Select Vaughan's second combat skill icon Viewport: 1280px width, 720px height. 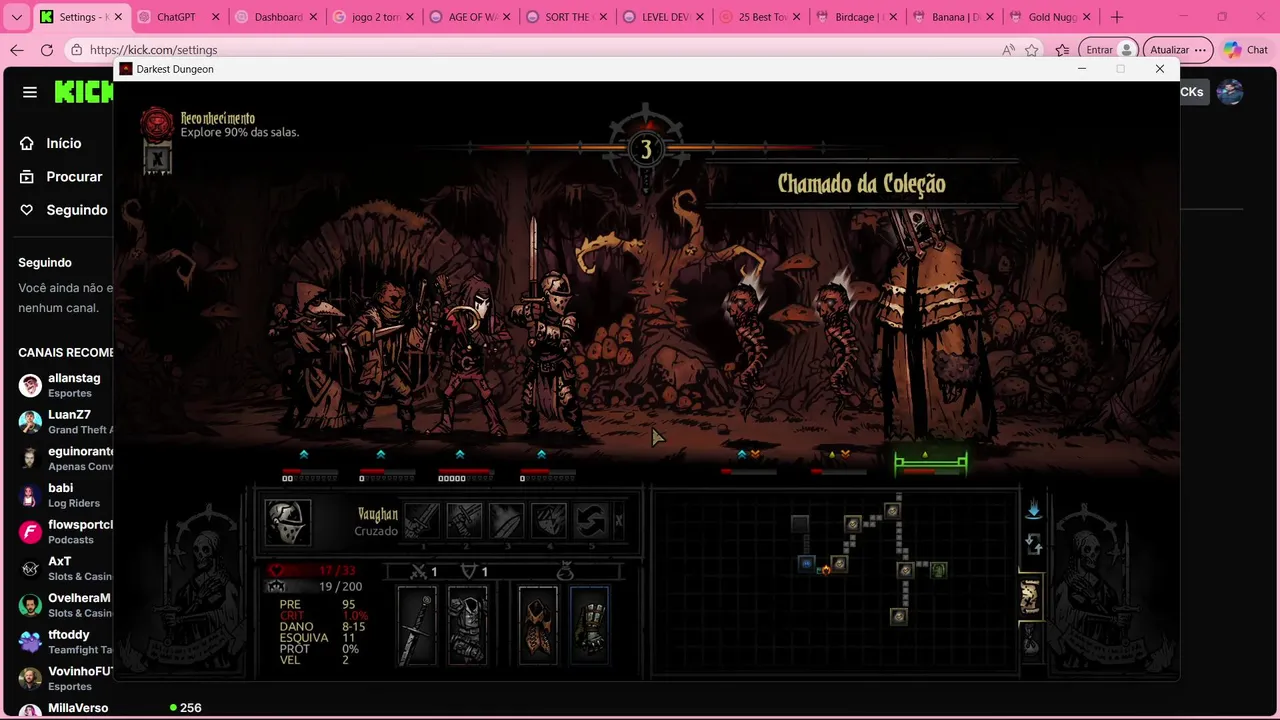[x=464, y=522]
